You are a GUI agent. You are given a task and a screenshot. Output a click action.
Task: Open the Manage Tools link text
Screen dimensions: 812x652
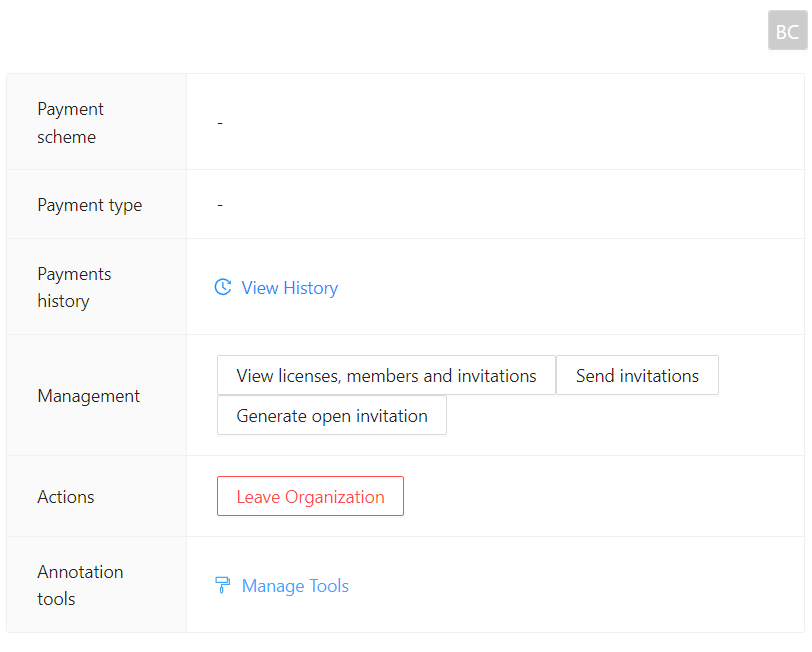[x=295, y=586]
